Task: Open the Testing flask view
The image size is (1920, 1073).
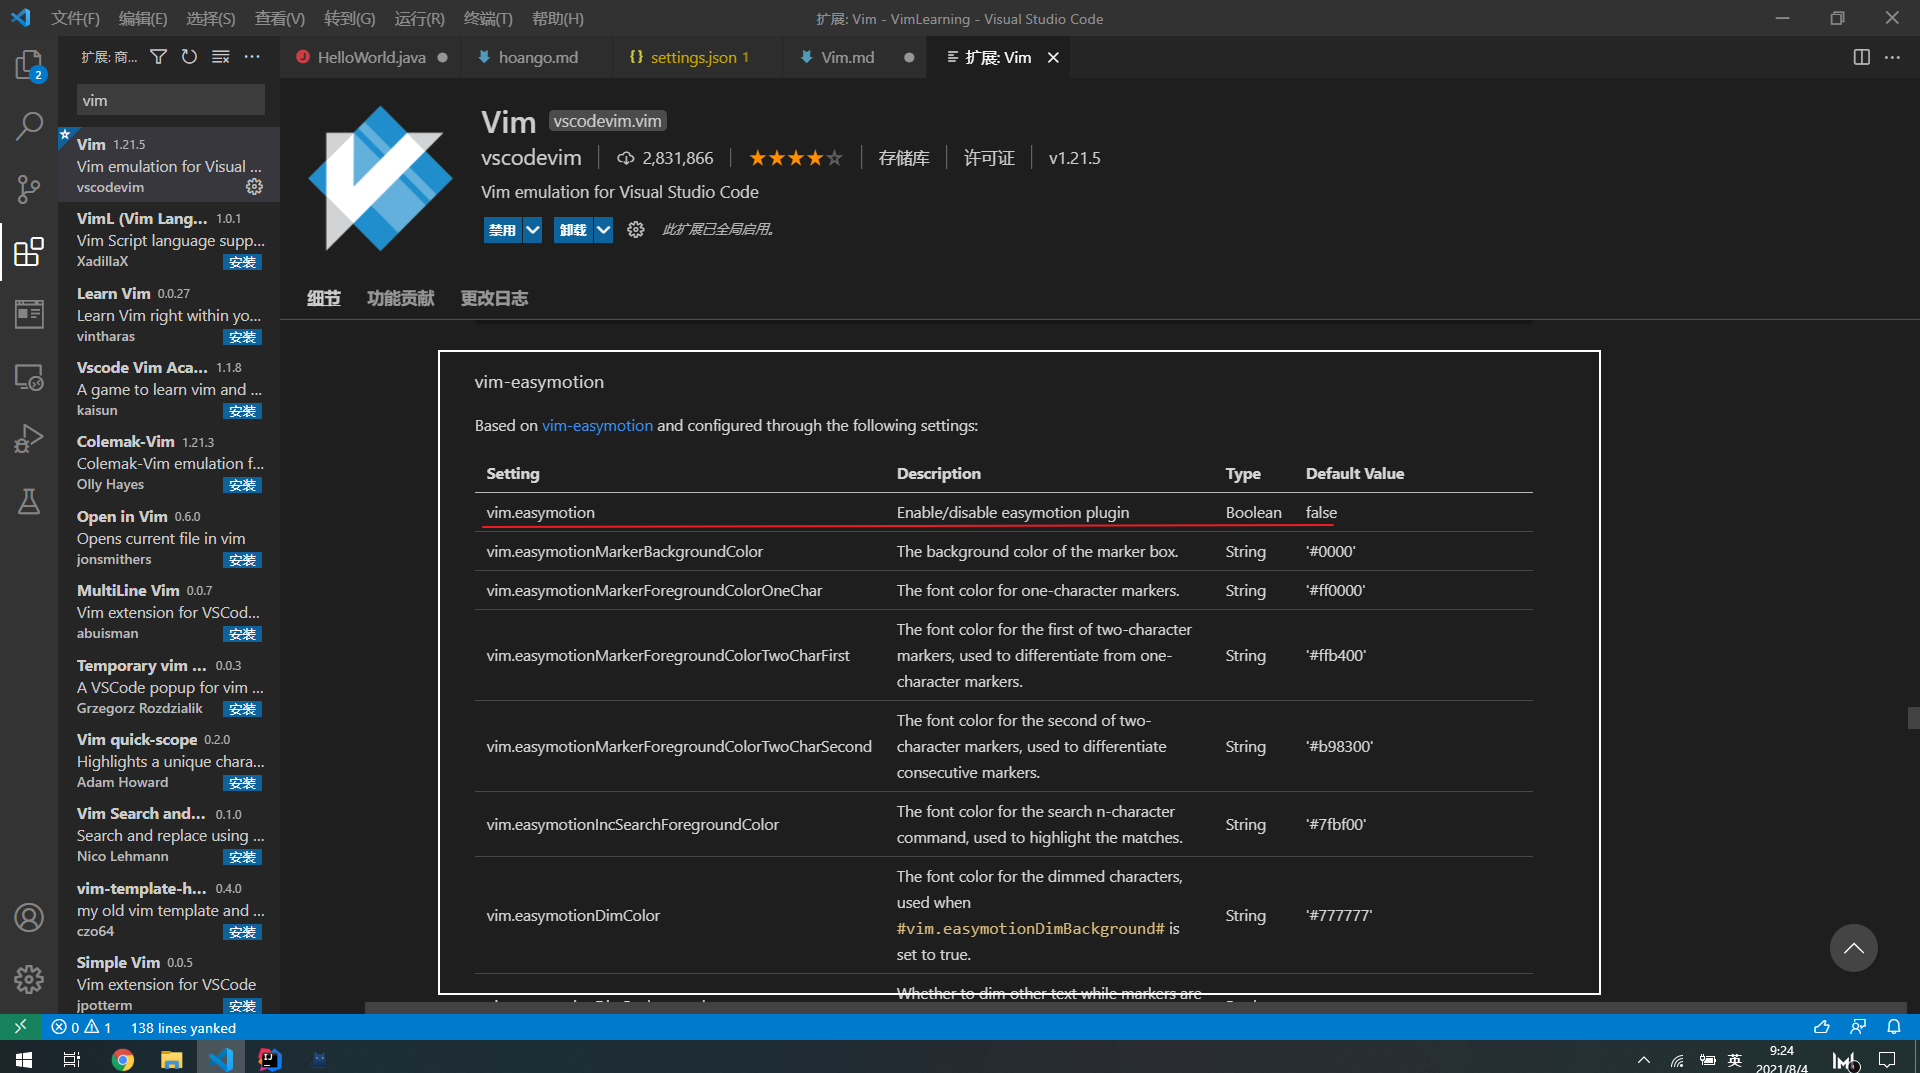Action: [28, 501]
